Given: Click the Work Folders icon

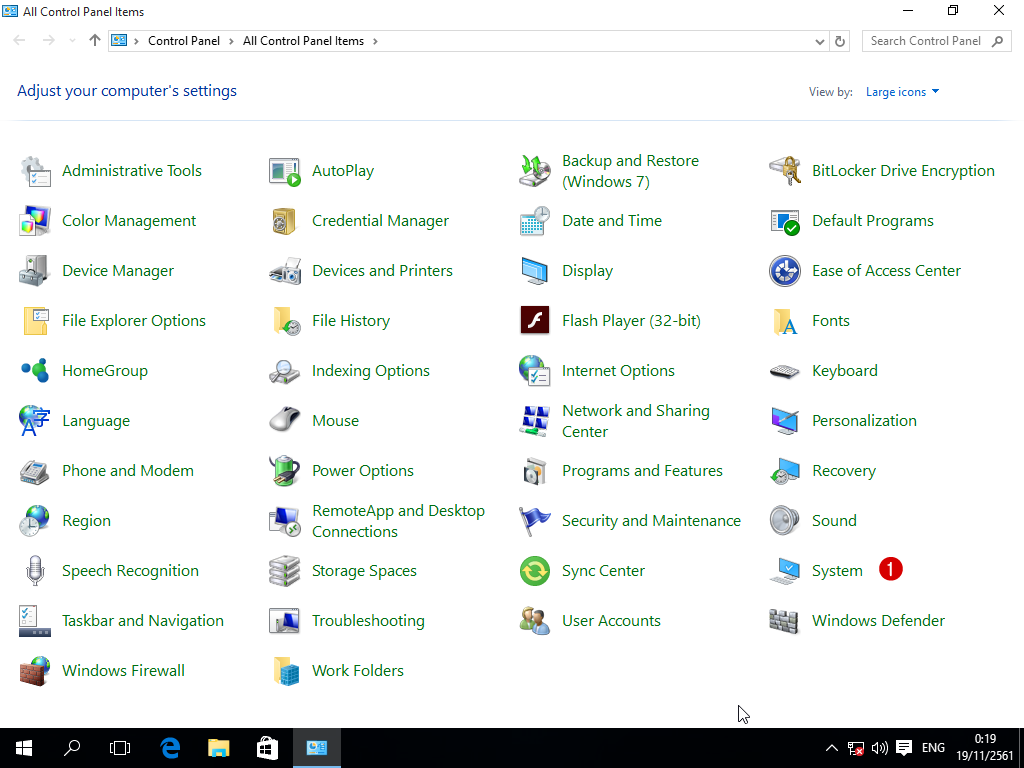Looking at the screenshot, I should pos(285,671).
